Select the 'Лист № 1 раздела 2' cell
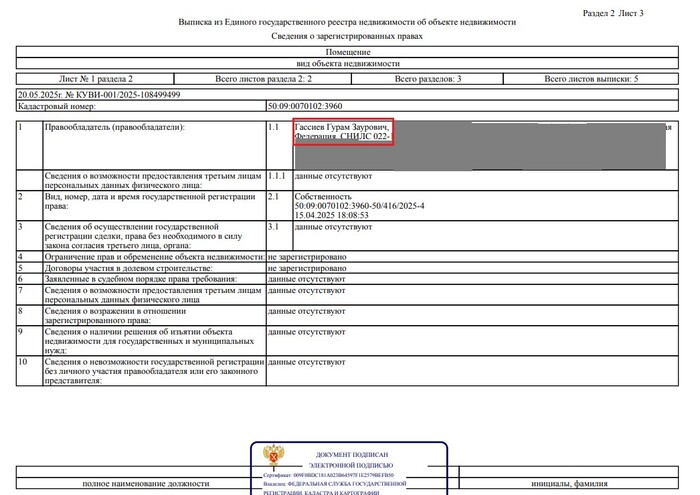Screen dimensions: 700x495 point(95,78)
